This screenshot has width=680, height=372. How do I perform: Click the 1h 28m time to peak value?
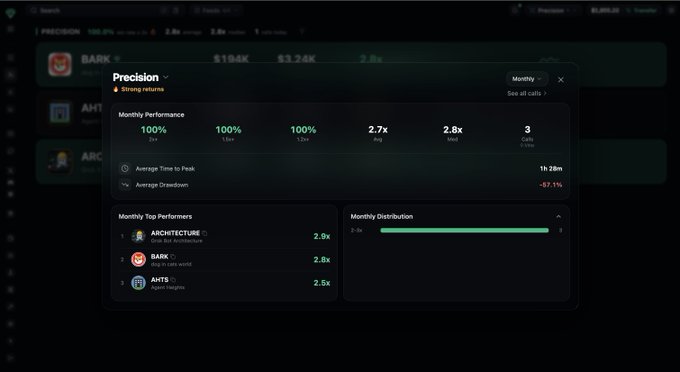point(551,169)
